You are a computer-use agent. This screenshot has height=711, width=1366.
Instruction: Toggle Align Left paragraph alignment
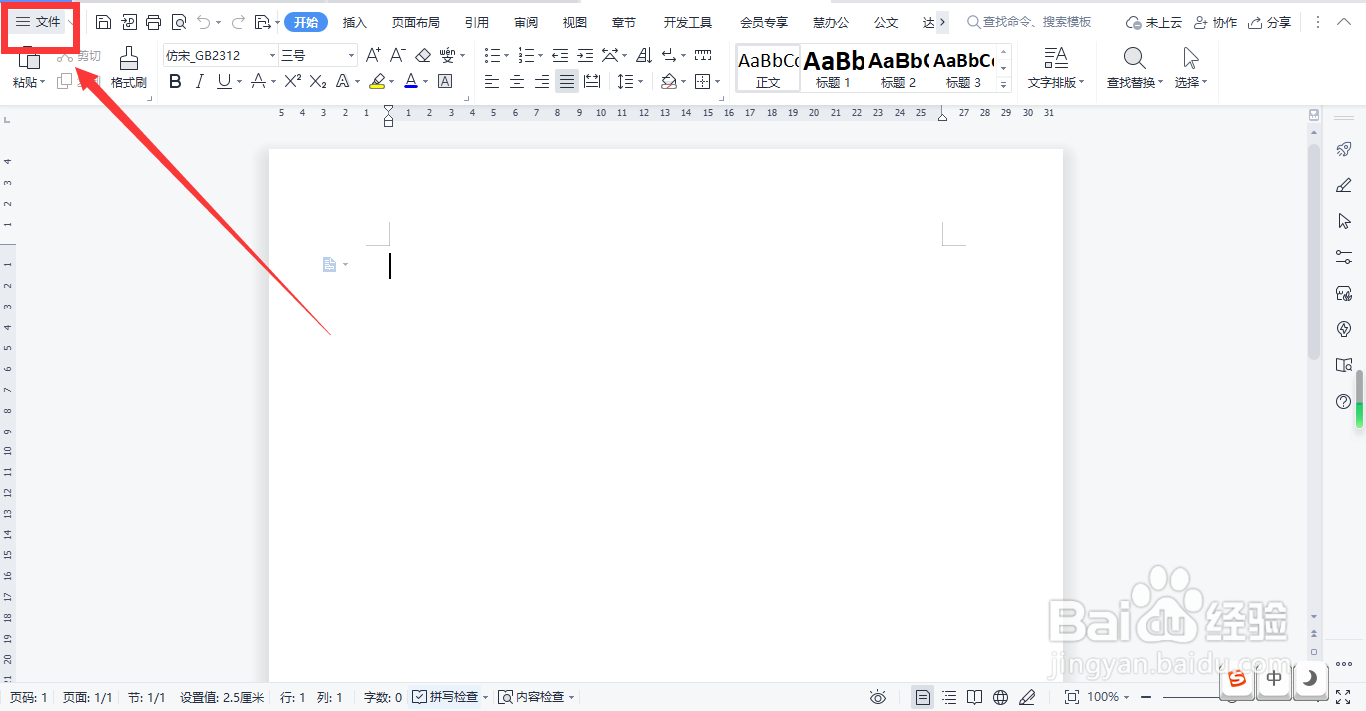click(492, 81)
